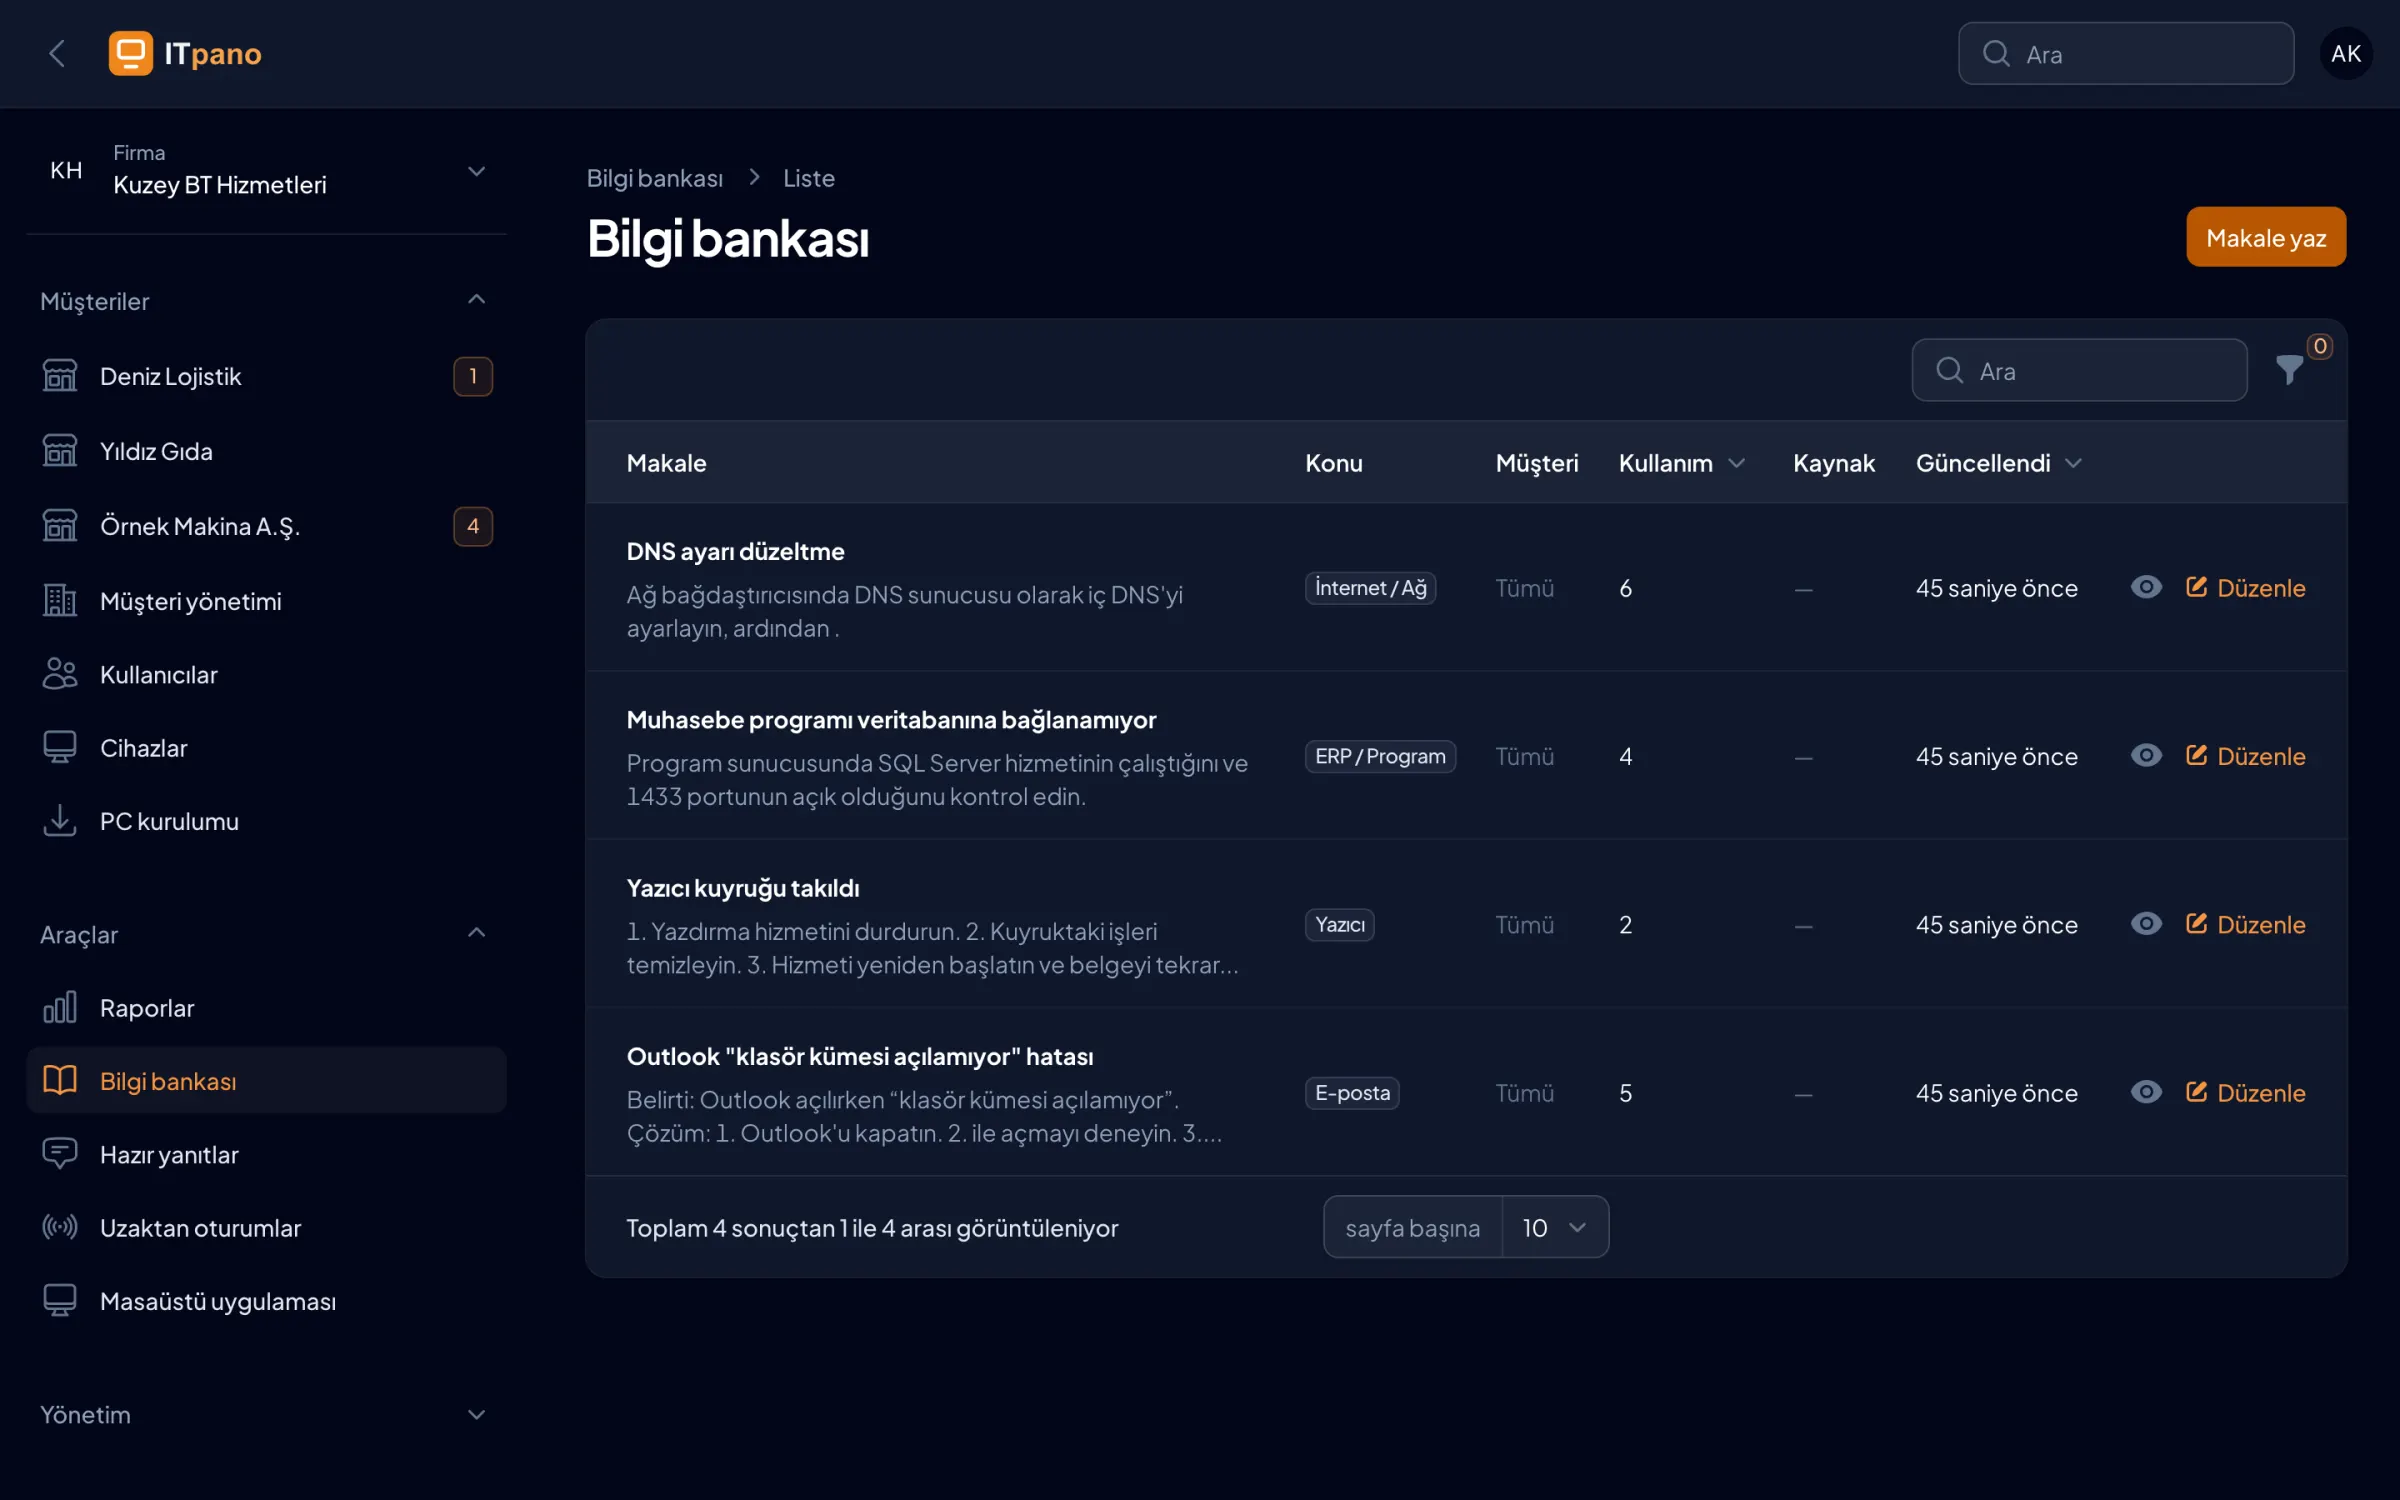Click the Raporlar bar chart icon
Viewport: 2400px width, 1500px height.
(x=60, y=1007)
